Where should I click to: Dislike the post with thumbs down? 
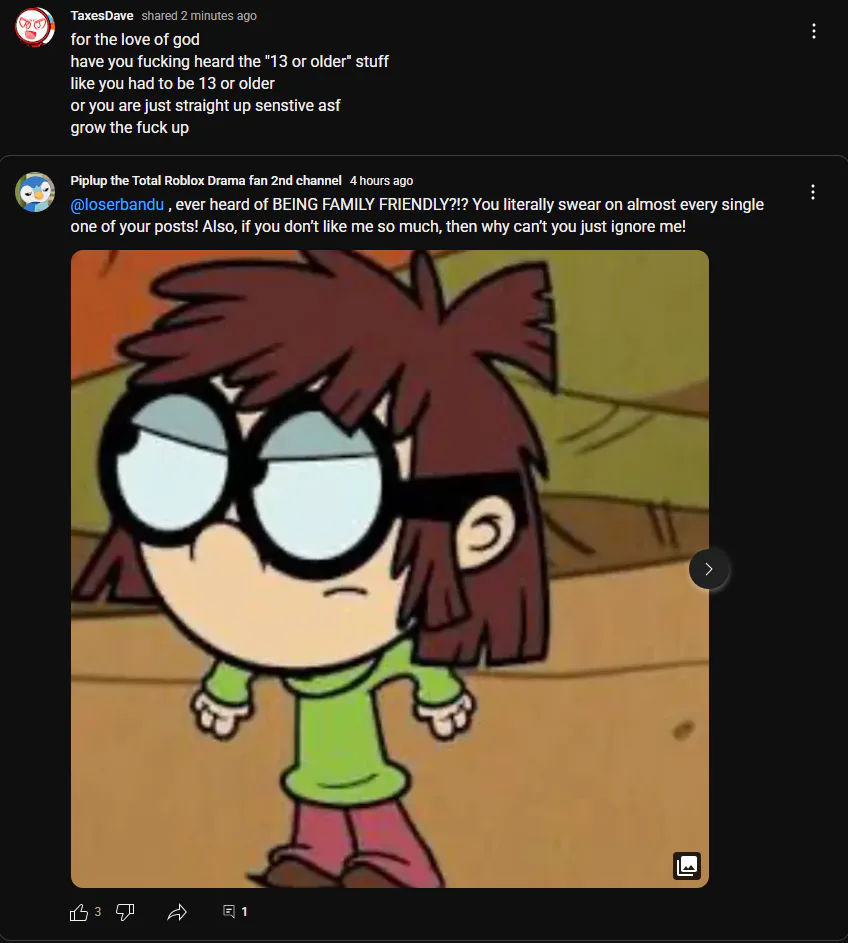coord(125,912)
